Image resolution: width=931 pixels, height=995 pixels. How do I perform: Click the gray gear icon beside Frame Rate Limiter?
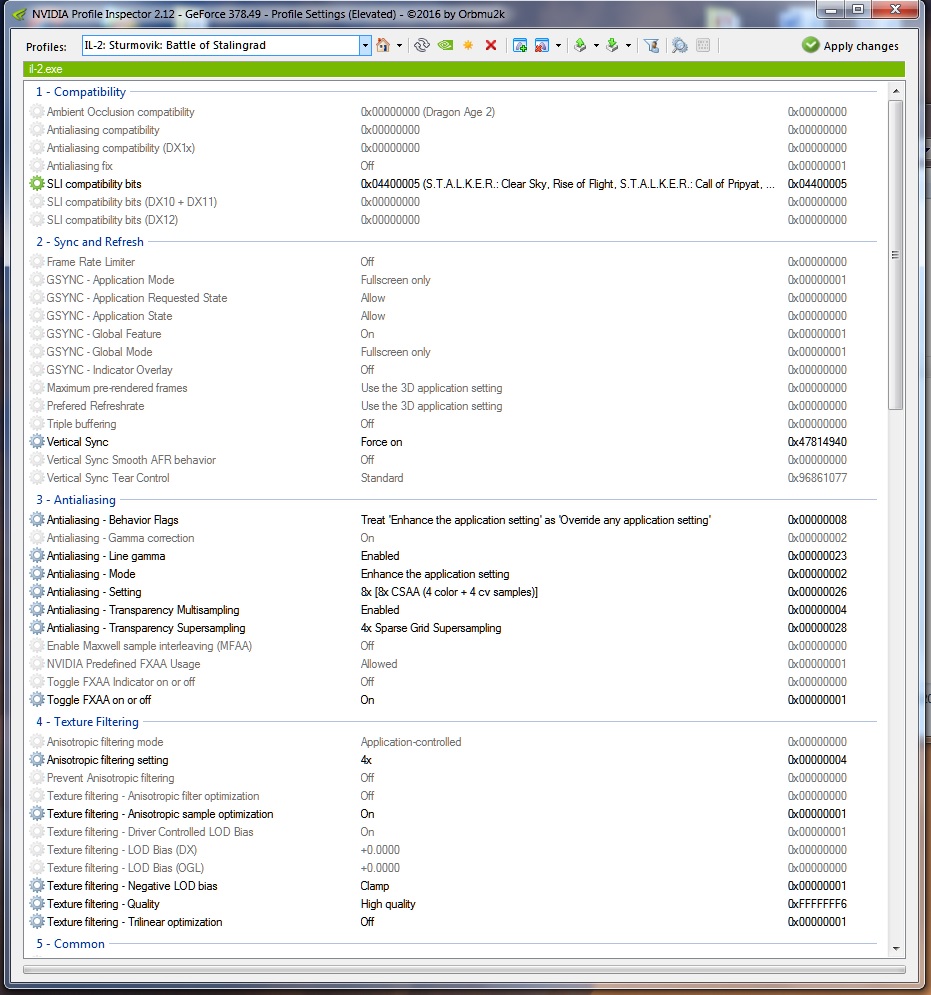[37, 261]
